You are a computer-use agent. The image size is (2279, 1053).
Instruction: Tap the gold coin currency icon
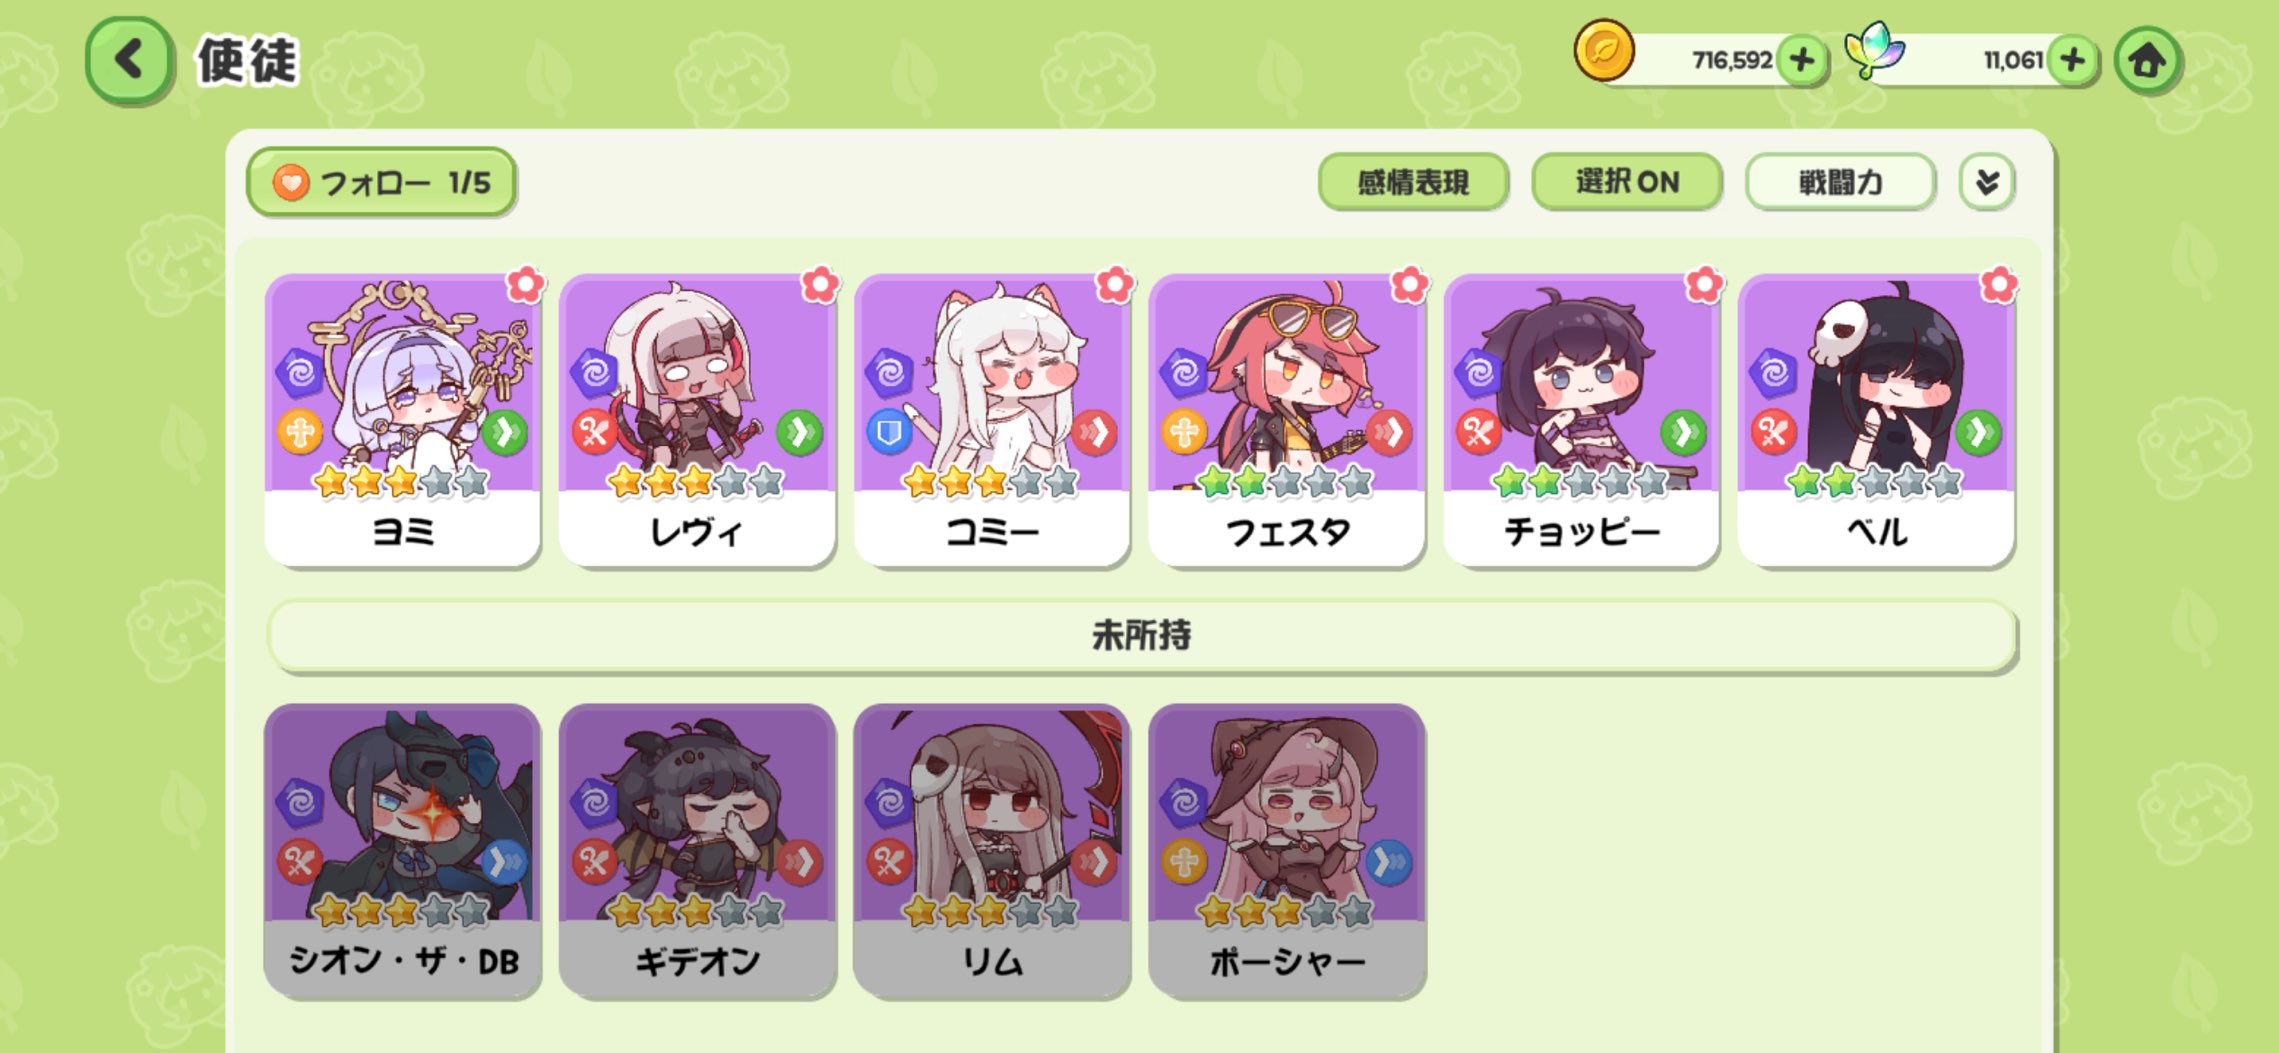(x=1604, y=51)
